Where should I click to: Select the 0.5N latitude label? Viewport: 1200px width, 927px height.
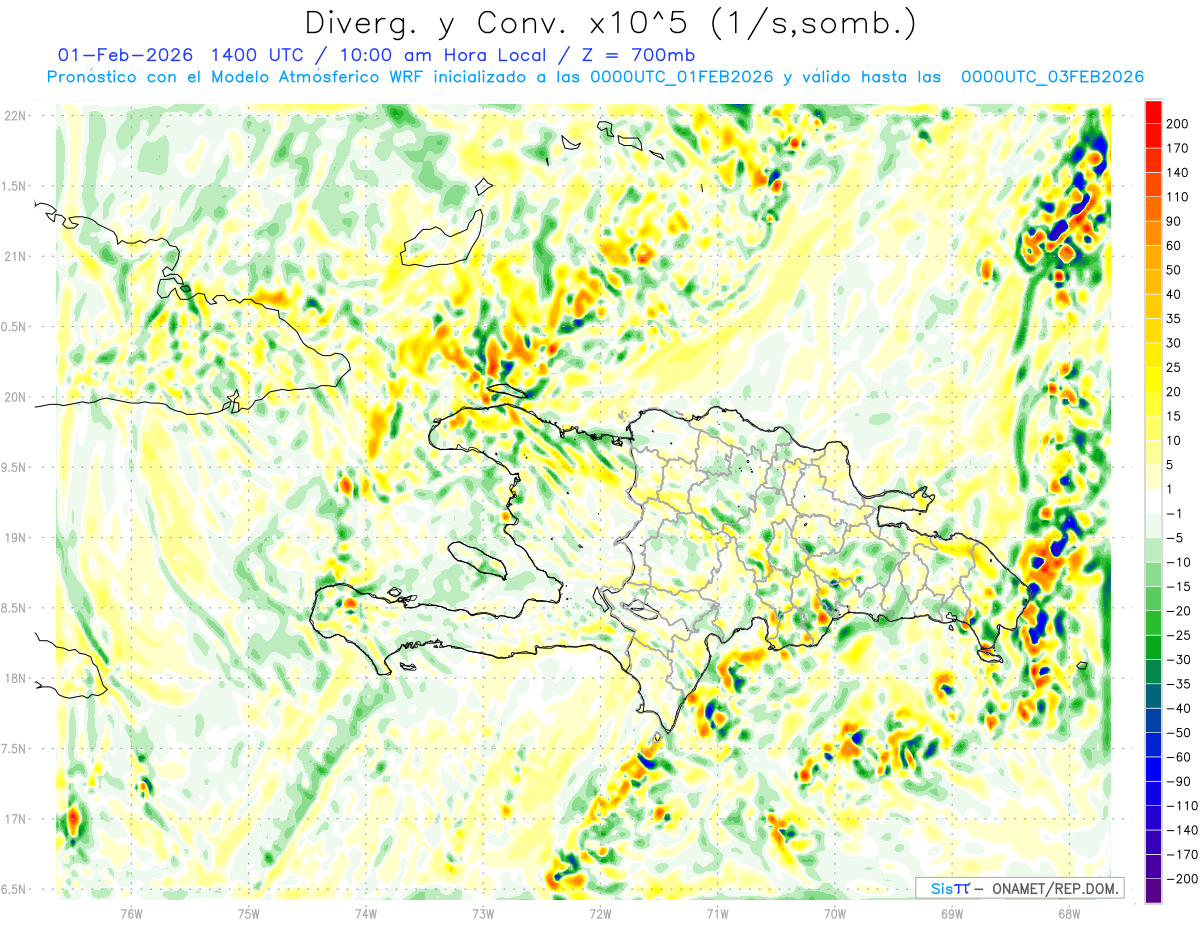15,327
